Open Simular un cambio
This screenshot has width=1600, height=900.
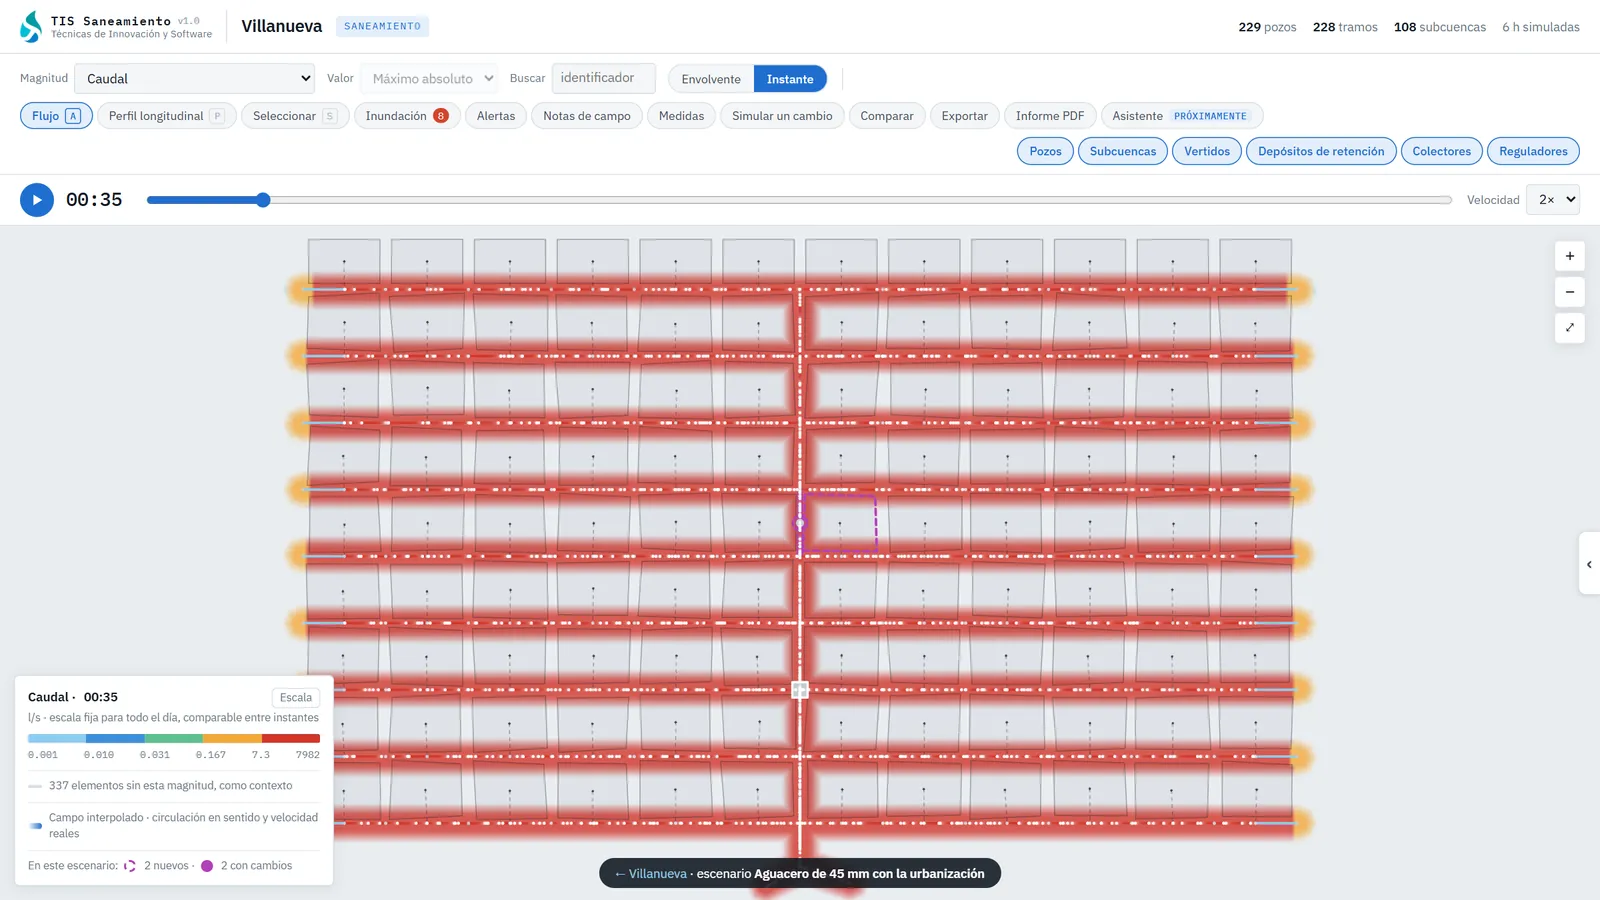782,116
